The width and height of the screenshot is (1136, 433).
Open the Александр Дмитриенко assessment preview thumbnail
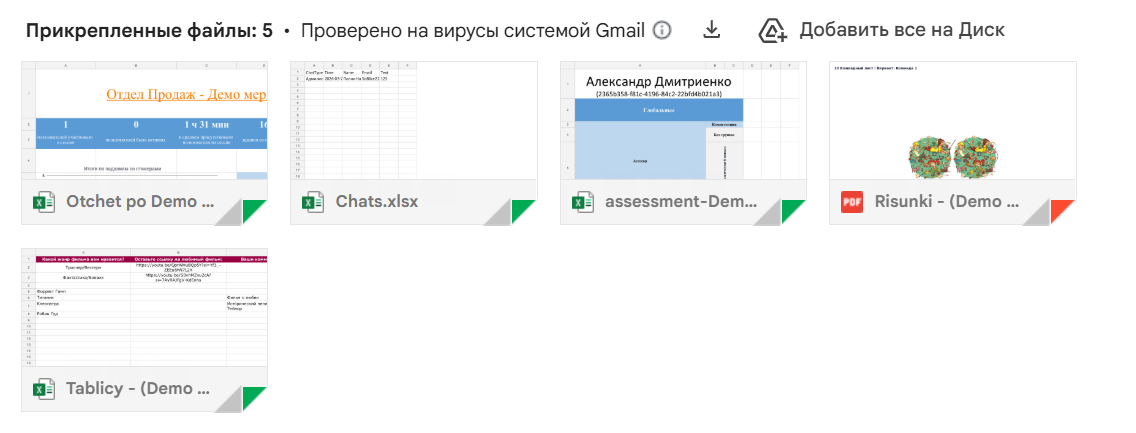tap(683, 120)
